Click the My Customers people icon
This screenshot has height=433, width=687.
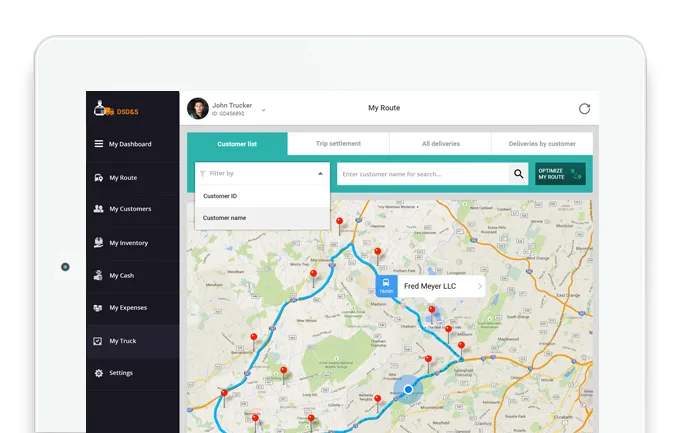(x=99, y=209)
